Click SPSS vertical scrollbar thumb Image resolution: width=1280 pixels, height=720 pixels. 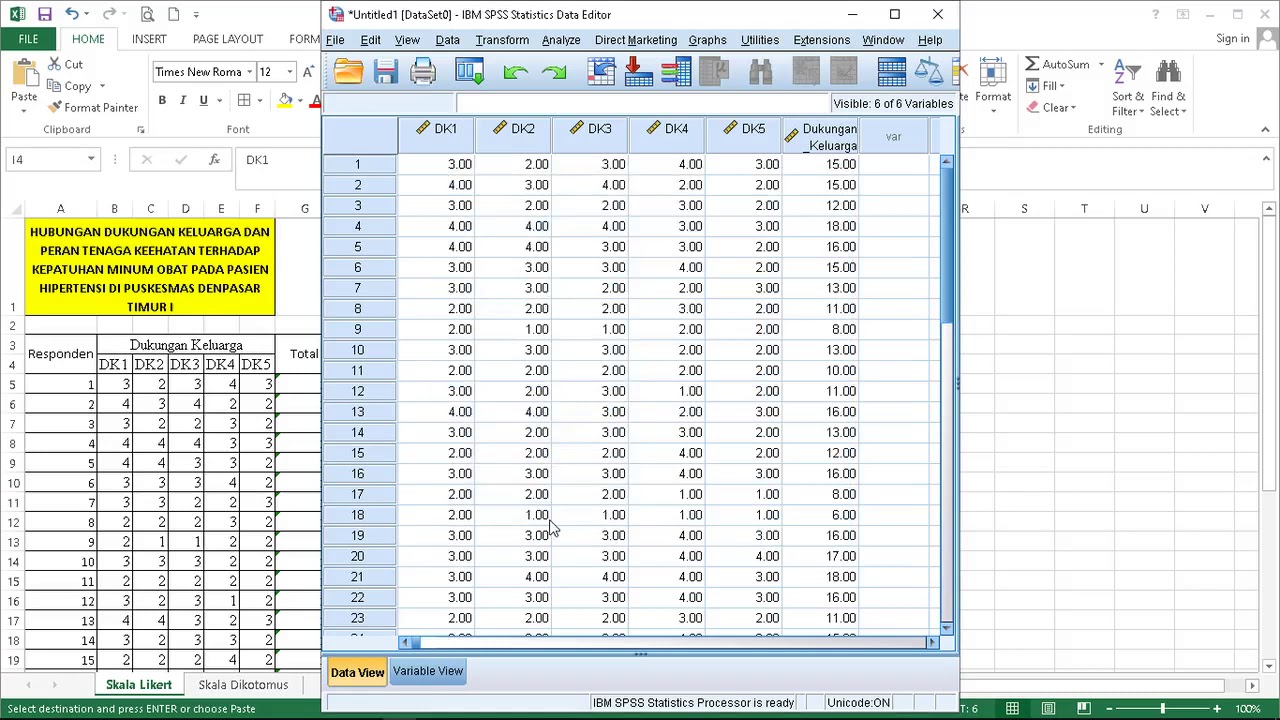pos(947,245)
